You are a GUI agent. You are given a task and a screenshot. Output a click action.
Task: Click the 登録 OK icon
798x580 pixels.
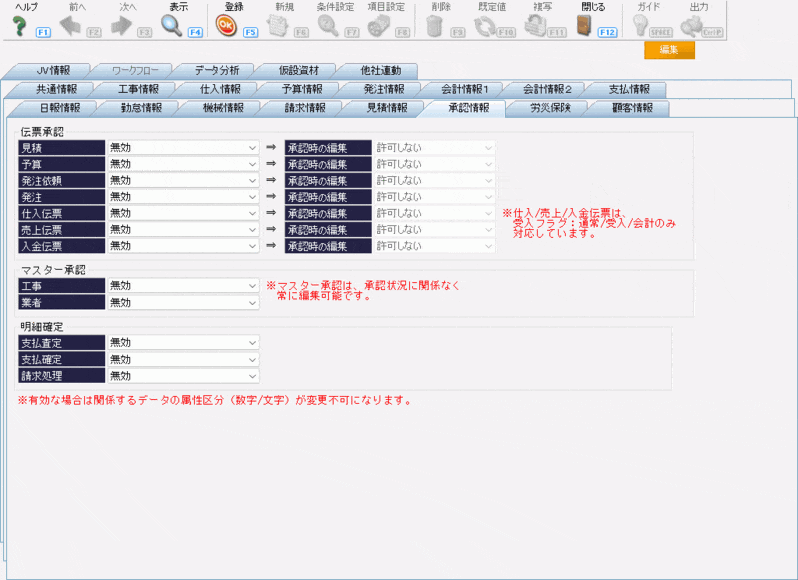click(229, 26)
